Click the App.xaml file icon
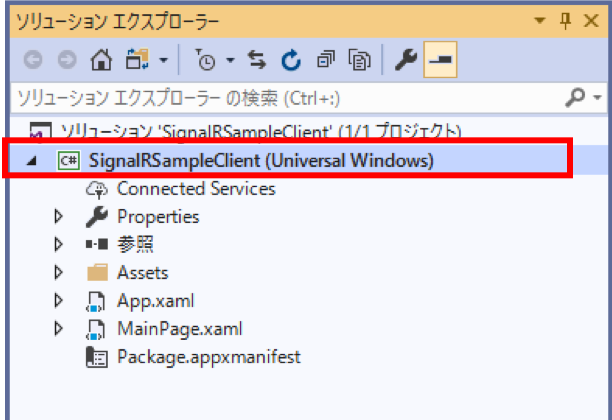The image size is (612, 420). click(96, 301)
